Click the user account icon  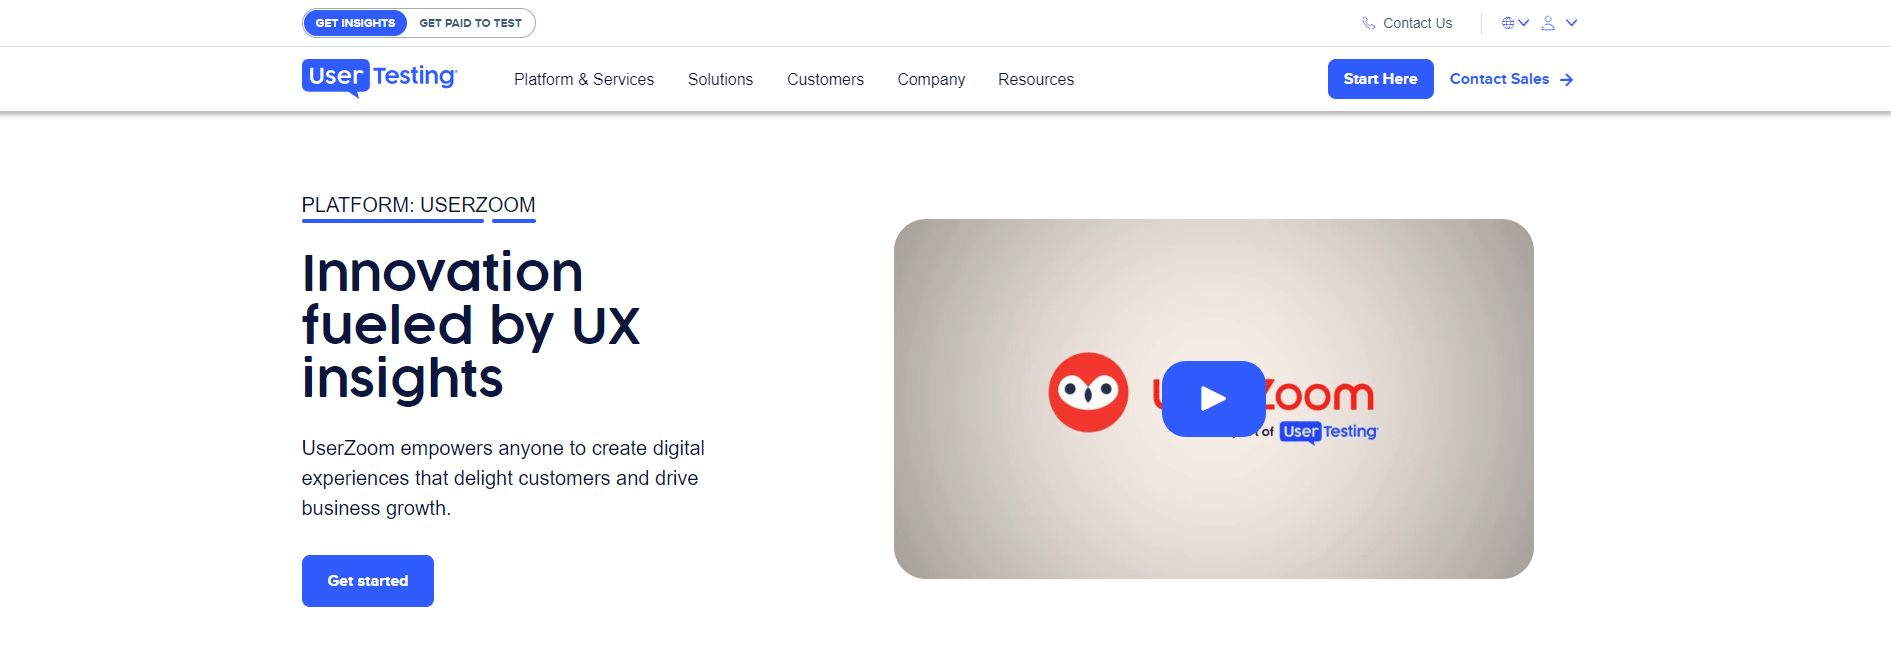[1548, 23]
